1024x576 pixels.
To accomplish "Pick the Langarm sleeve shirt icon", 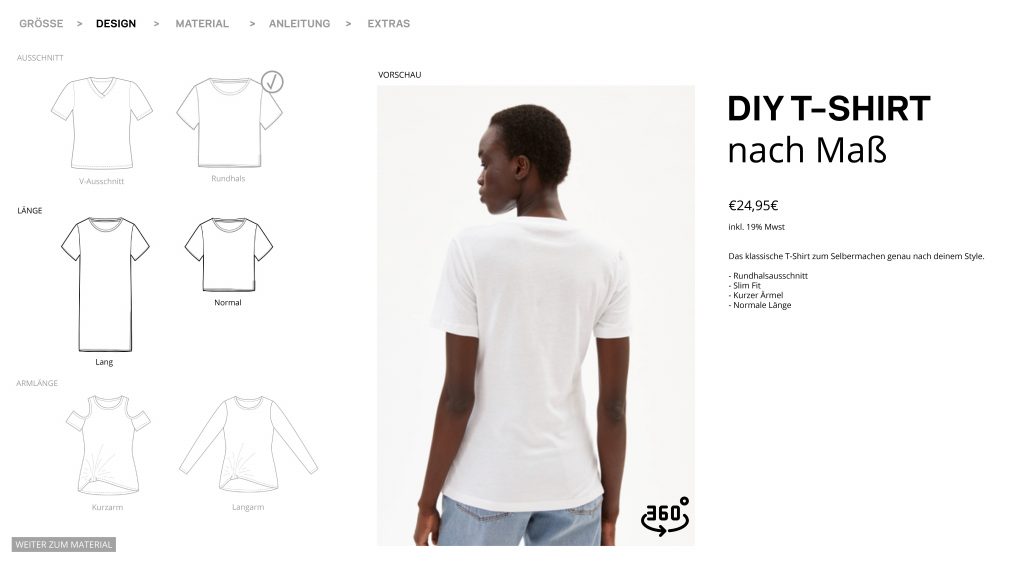I will tap(248, 444).
